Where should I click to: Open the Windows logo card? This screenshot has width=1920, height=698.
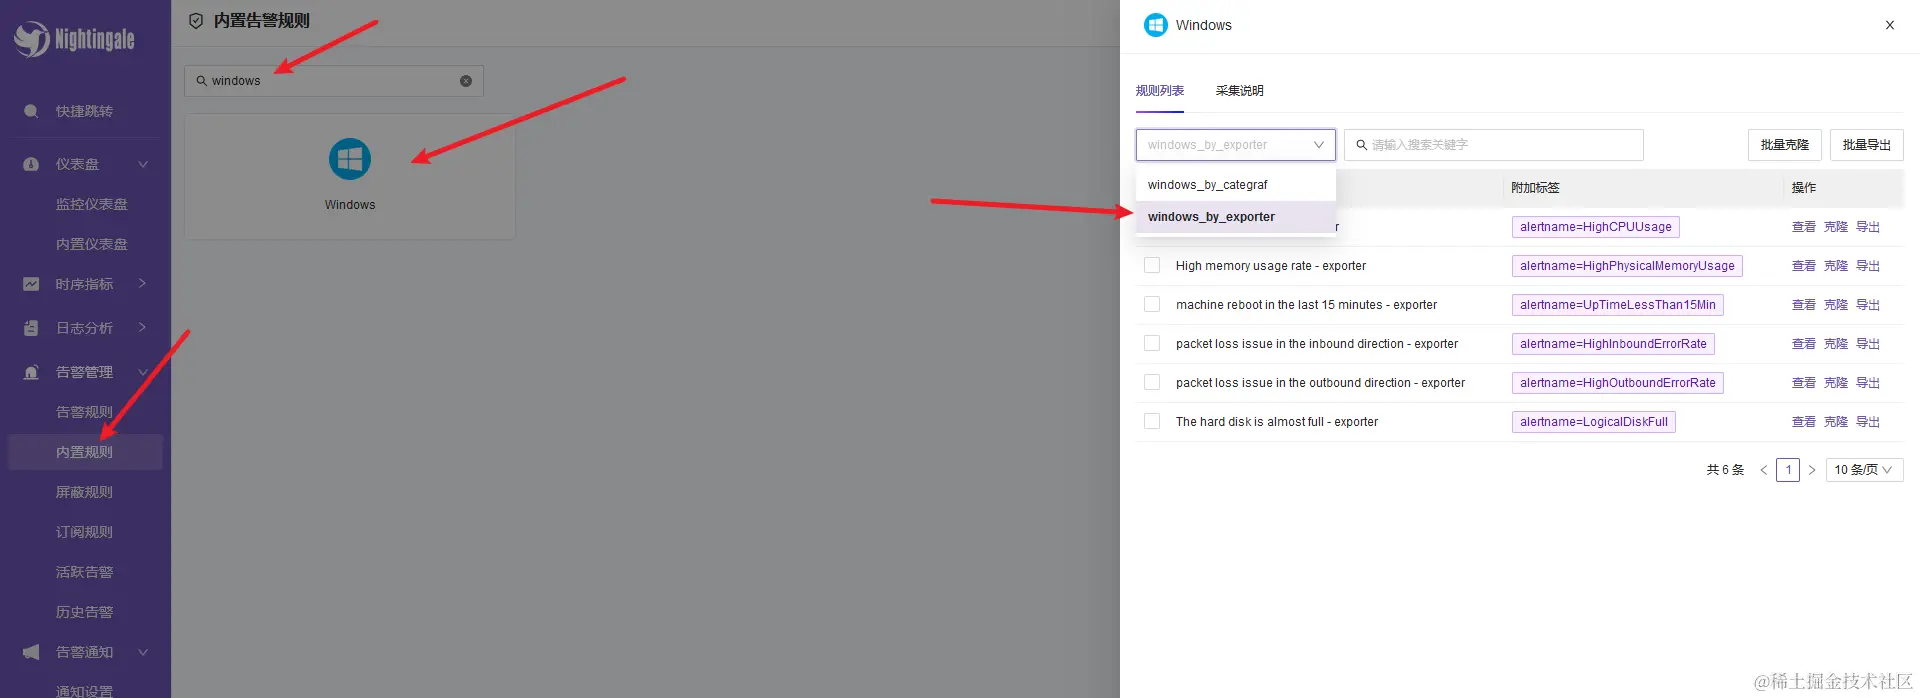pos(350,176)
